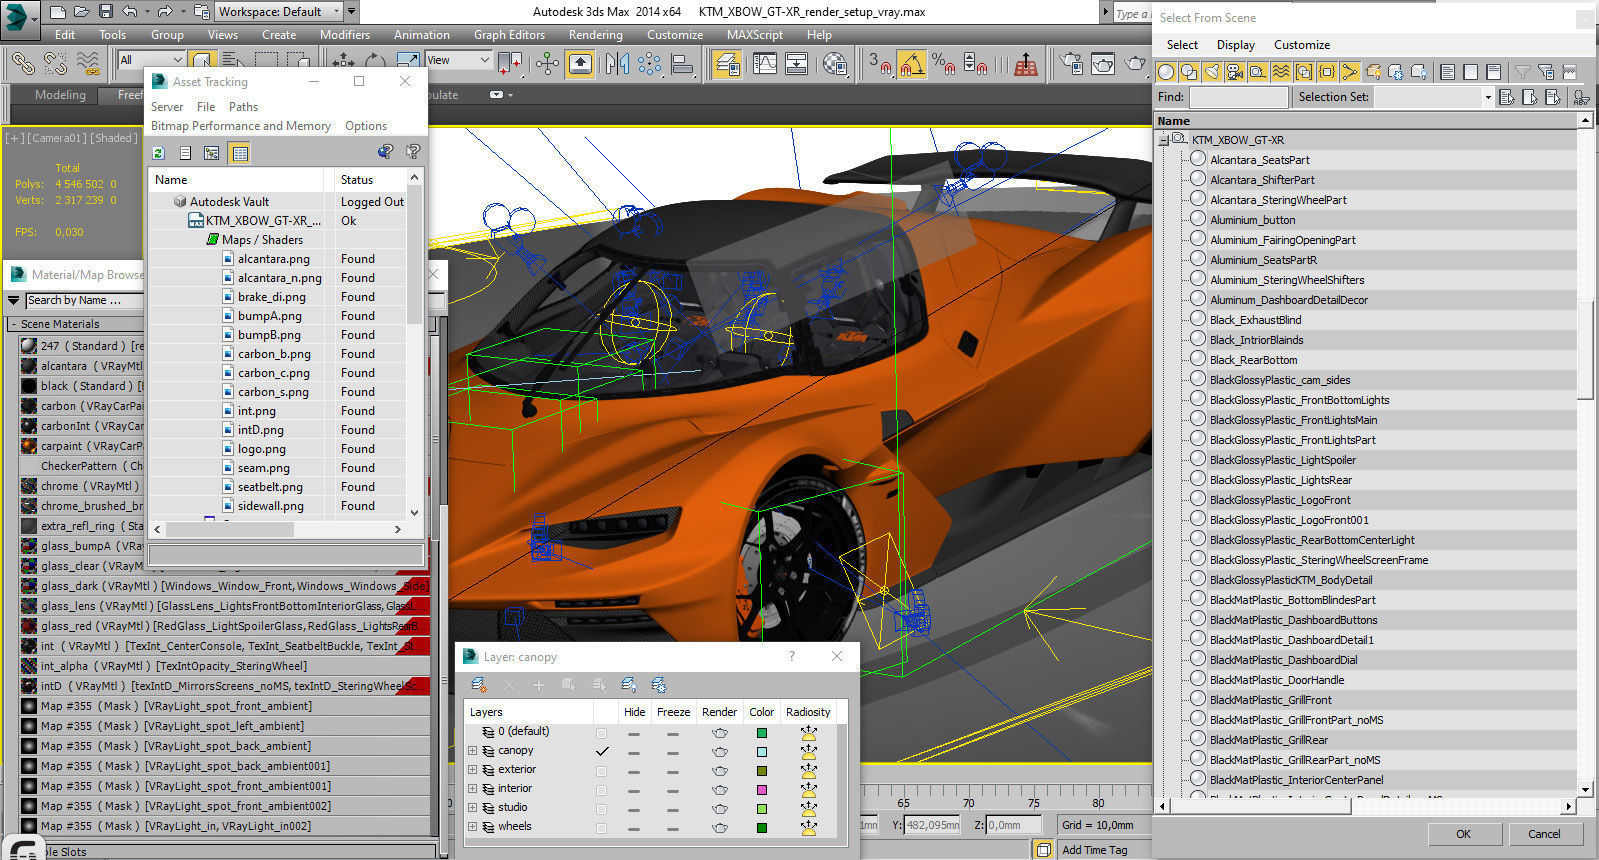The image size is (1599, 860).
Task: Check the current-layer box for wheels layer
Action: point(601,827)
